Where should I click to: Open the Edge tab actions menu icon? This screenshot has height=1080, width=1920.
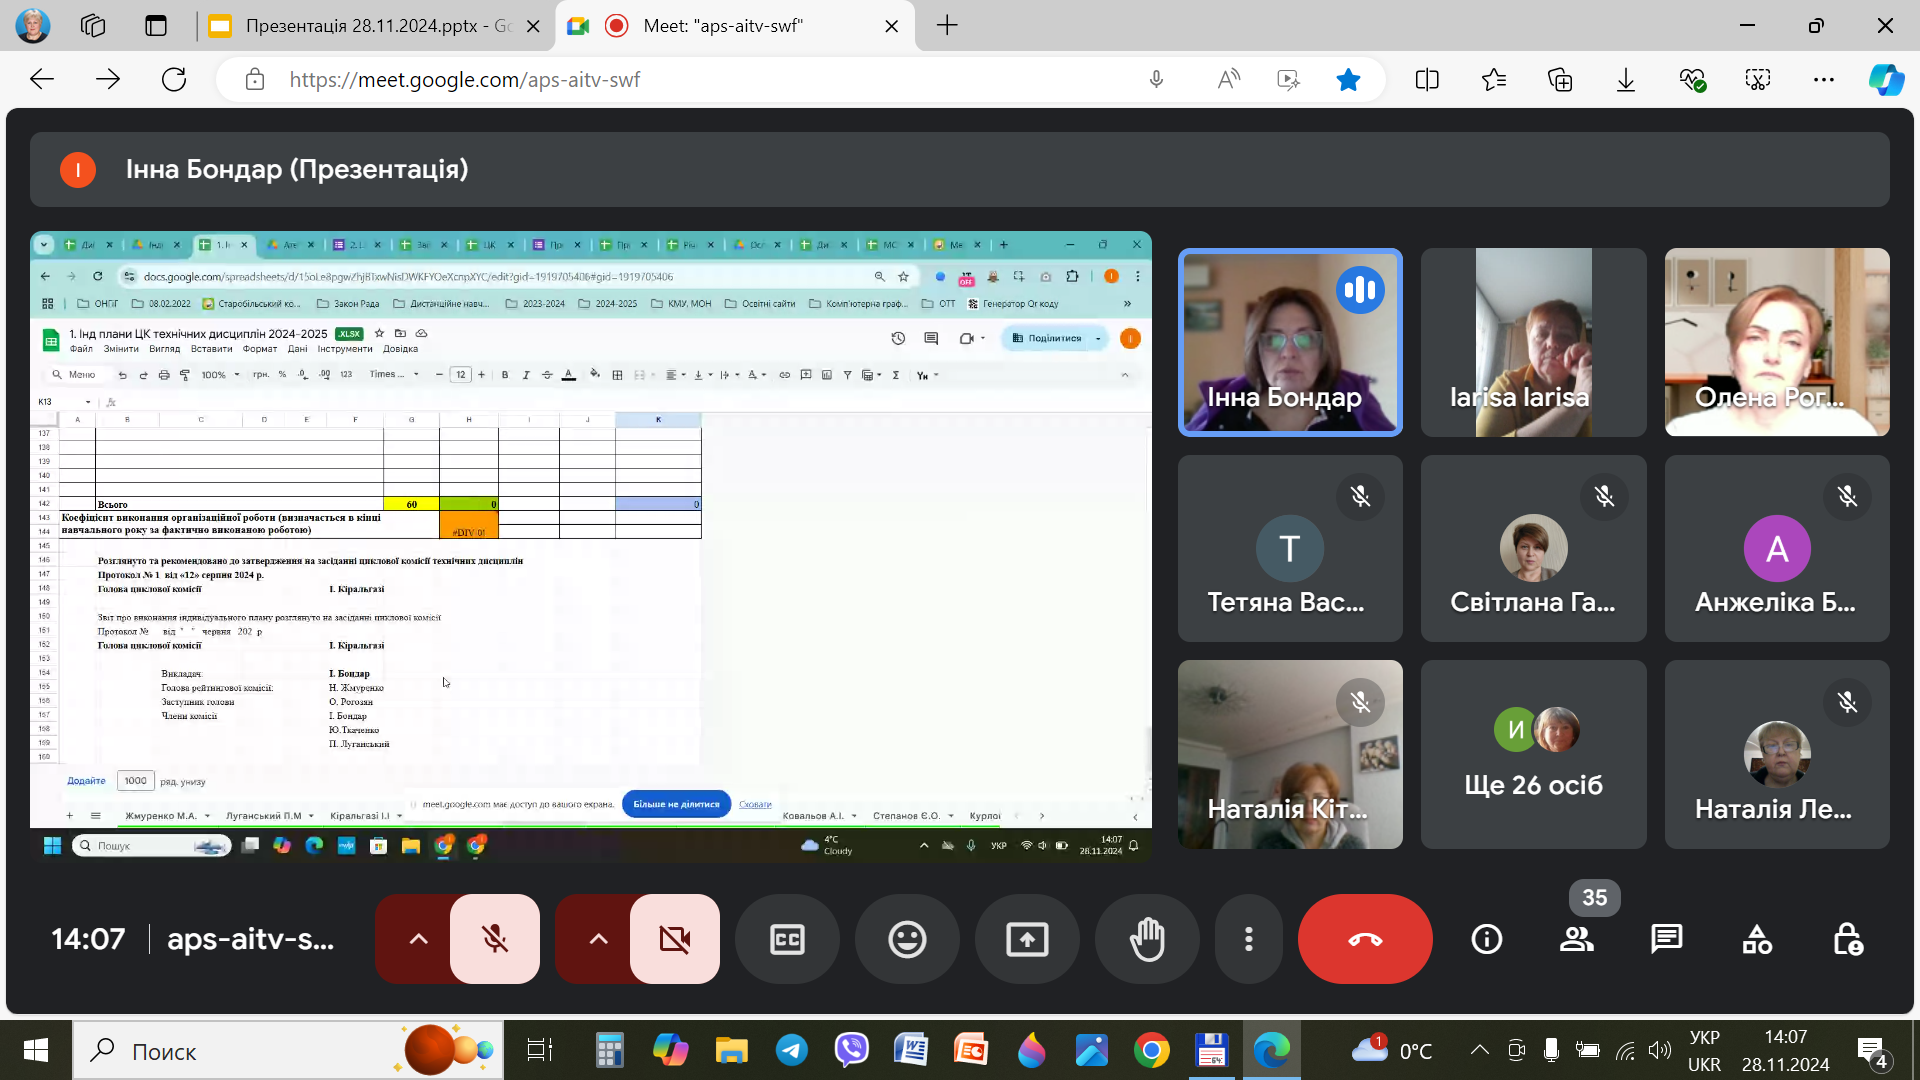click(x=156, y=26)
